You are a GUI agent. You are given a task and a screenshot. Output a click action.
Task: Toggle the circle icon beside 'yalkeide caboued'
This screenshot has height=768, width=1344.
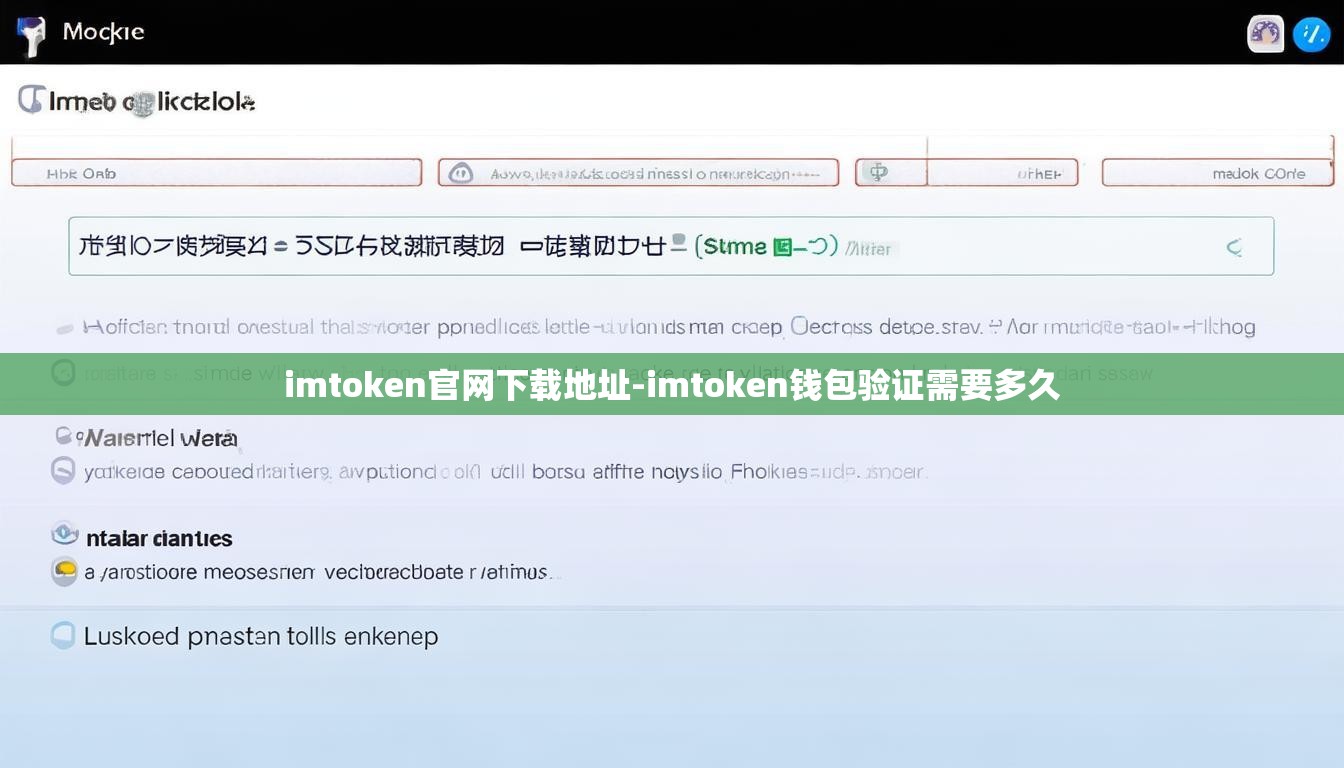point(63,470)
